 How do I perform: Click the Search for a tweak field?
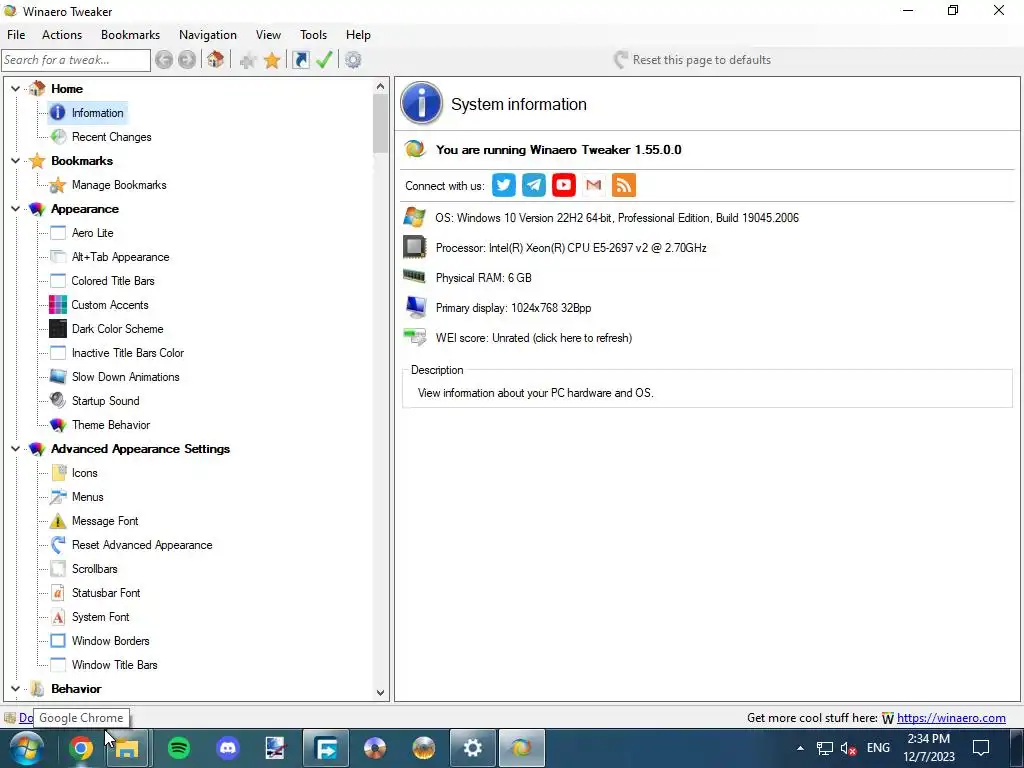[x=76, y=60]
